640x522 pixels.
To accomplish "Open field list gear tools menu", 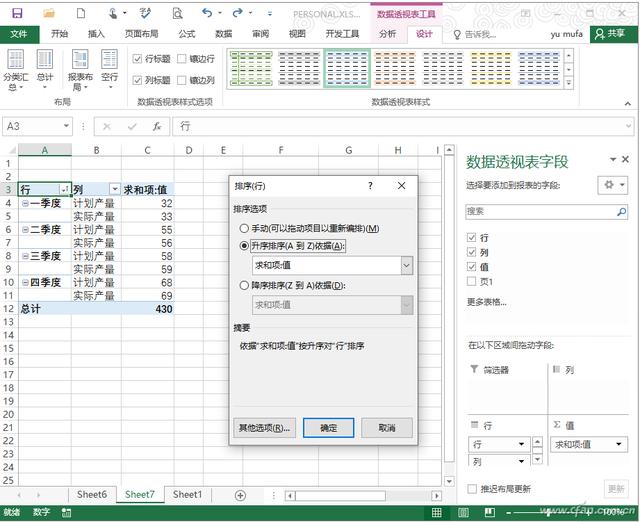I will pos(613,185).
